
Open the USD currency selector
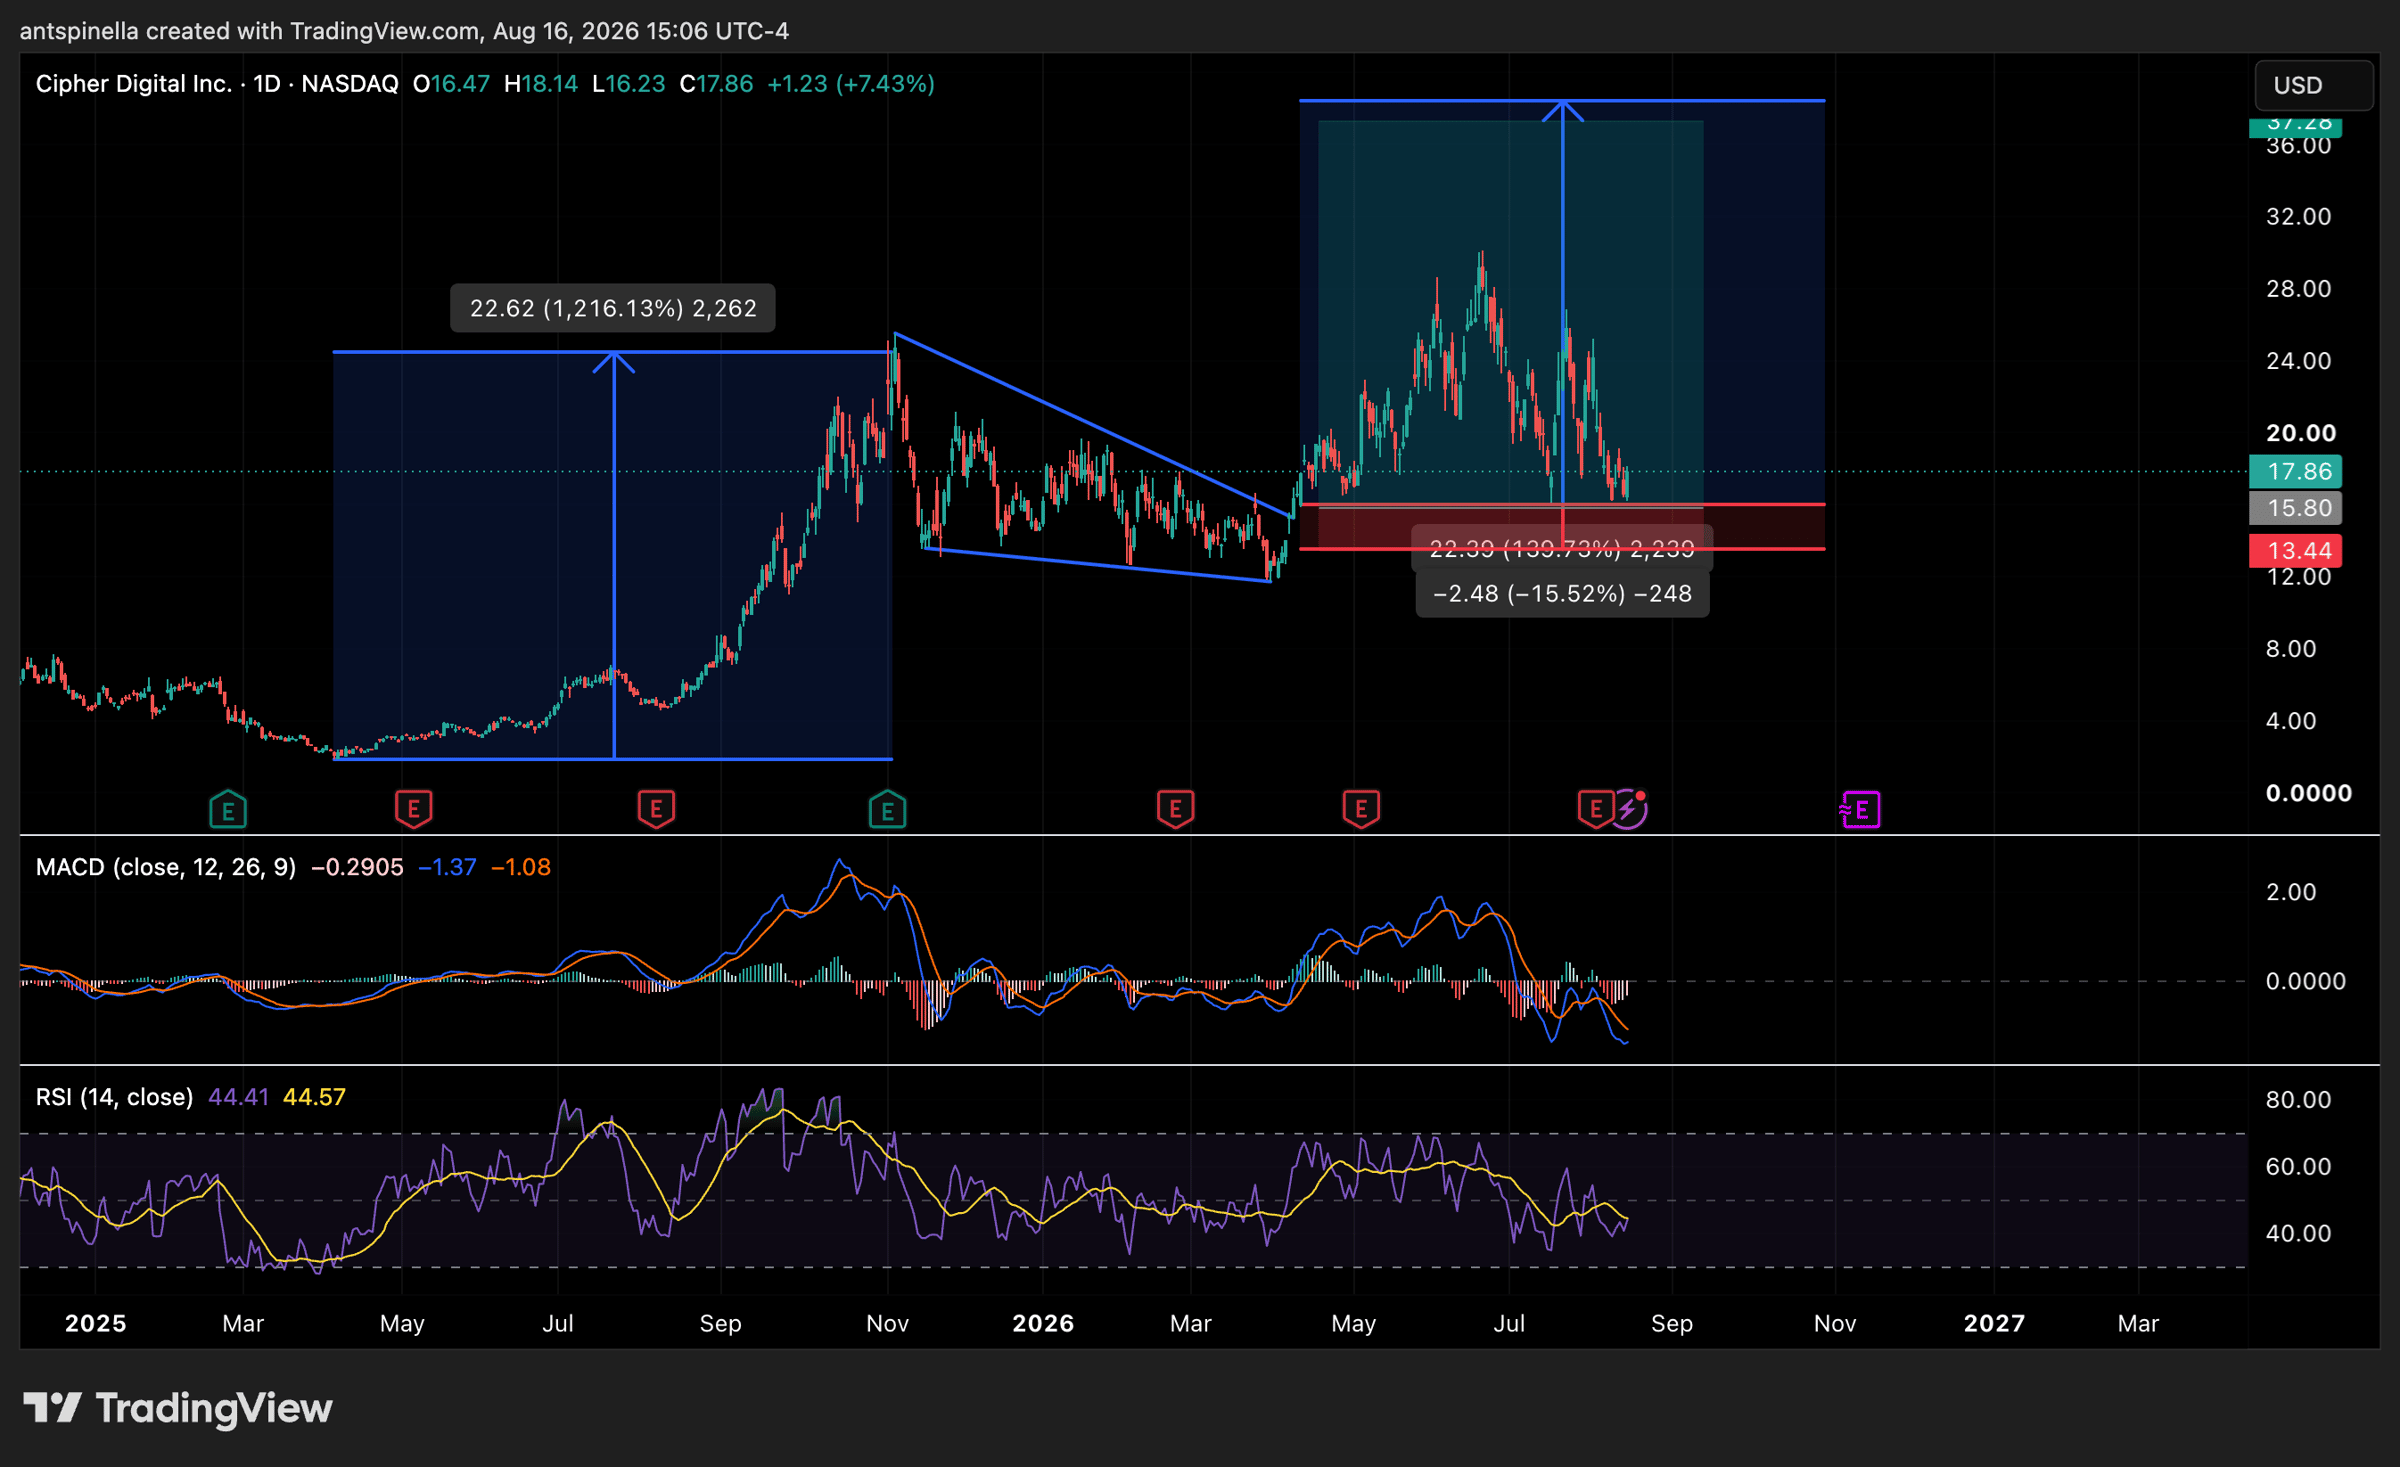tap(2313, 85)
